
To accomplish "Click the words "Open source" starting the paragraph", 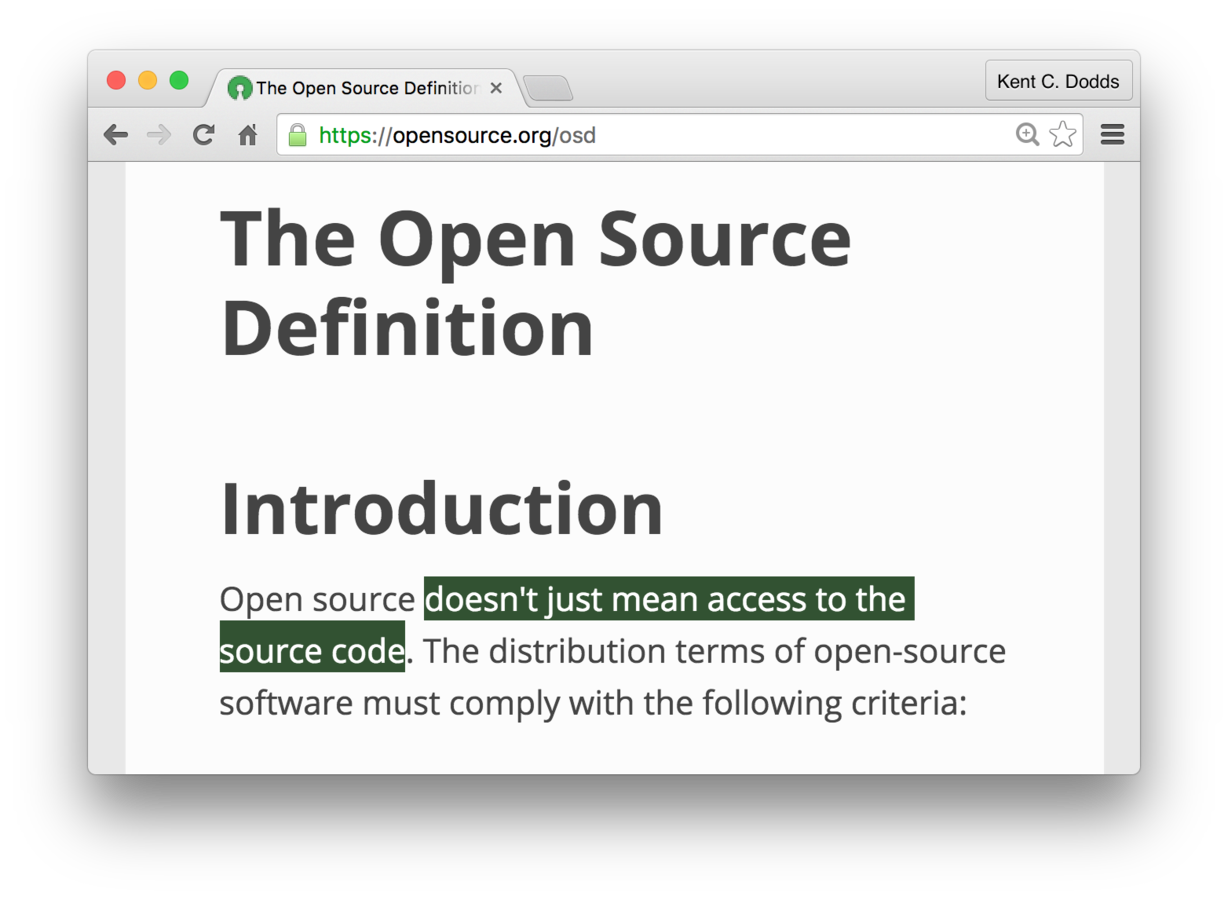I will click(317, 600).
